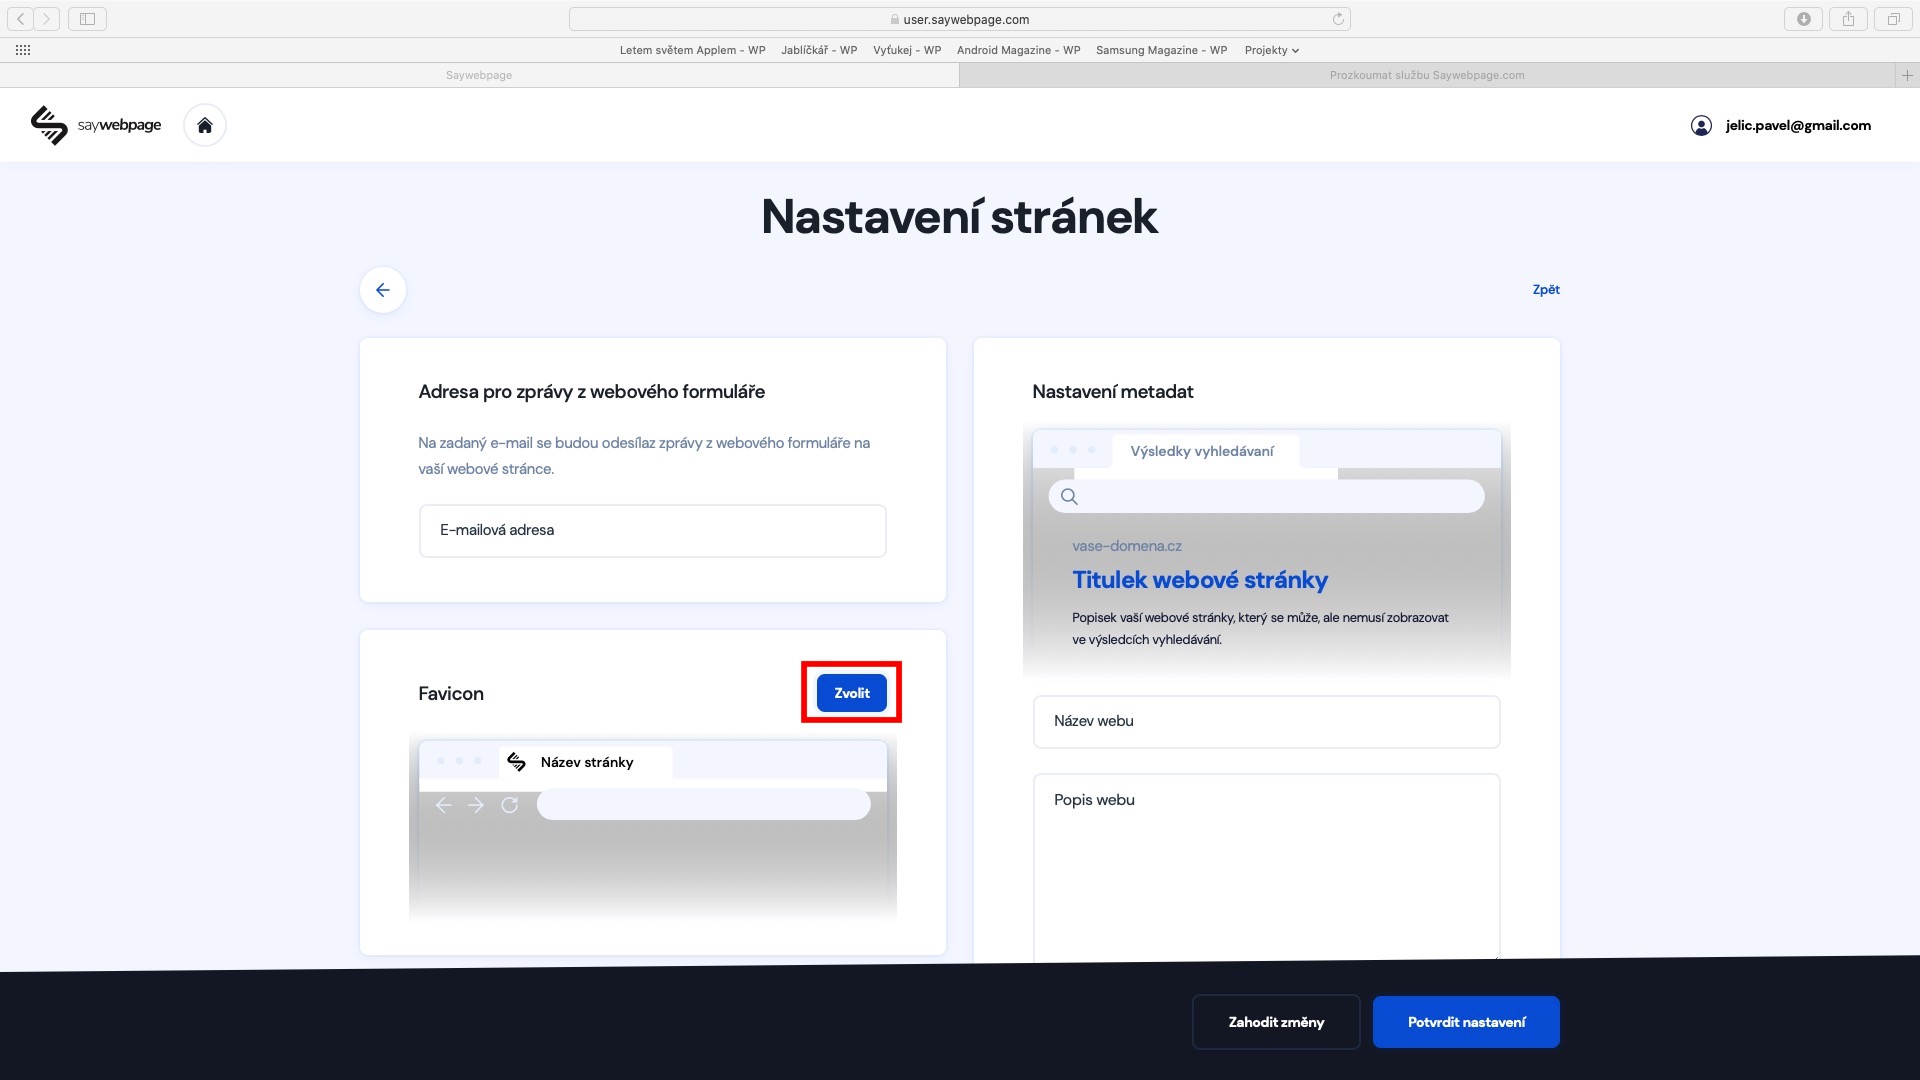
Task: Click the Safari share icon
Action: [1848, 19]
